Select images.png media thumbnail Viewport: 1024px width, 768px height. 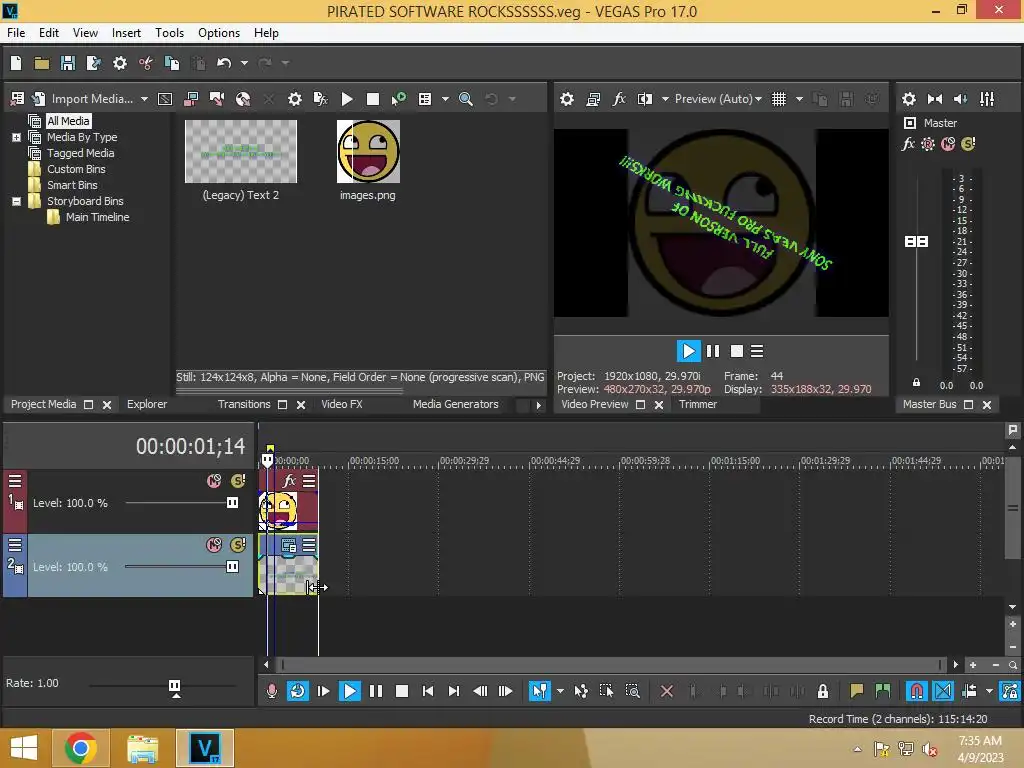[368, 152]
